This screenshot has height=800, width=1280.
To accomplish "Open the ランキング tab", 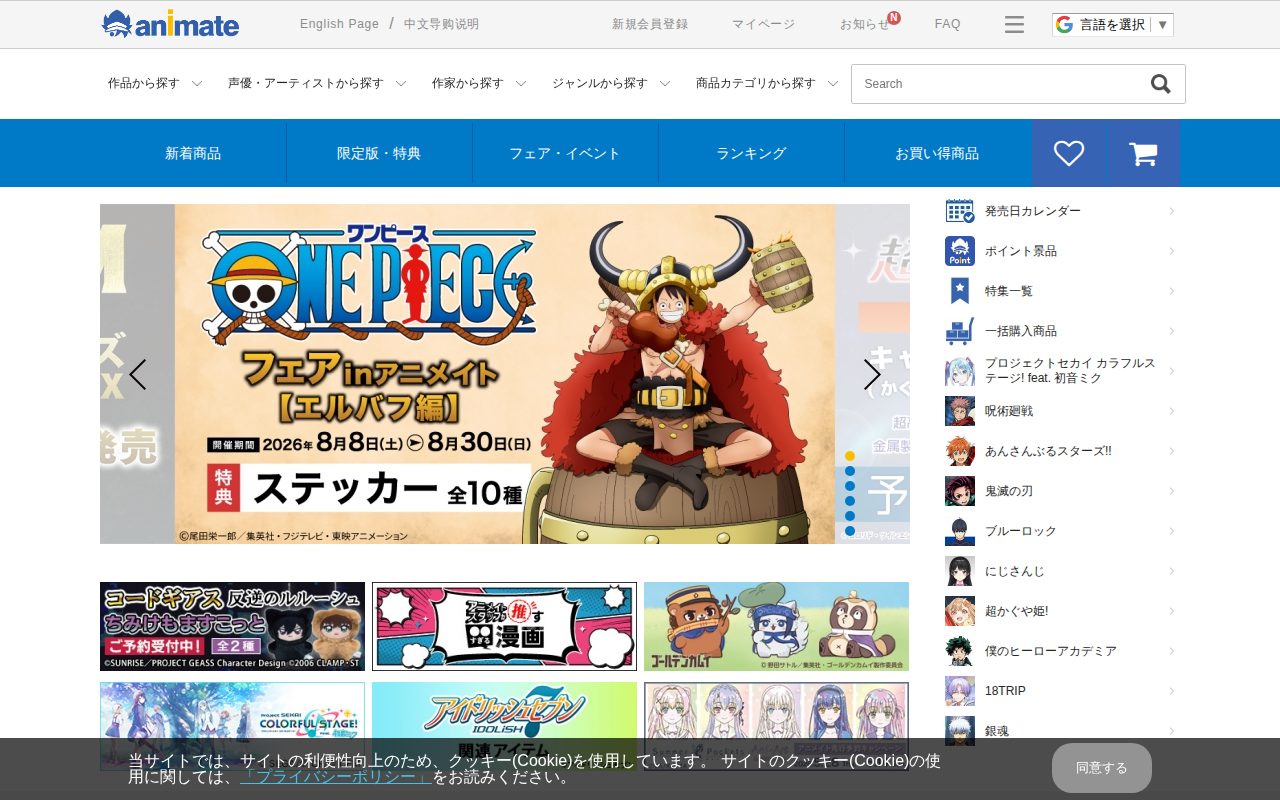I will pyautogui.click(x=751, y=153).
